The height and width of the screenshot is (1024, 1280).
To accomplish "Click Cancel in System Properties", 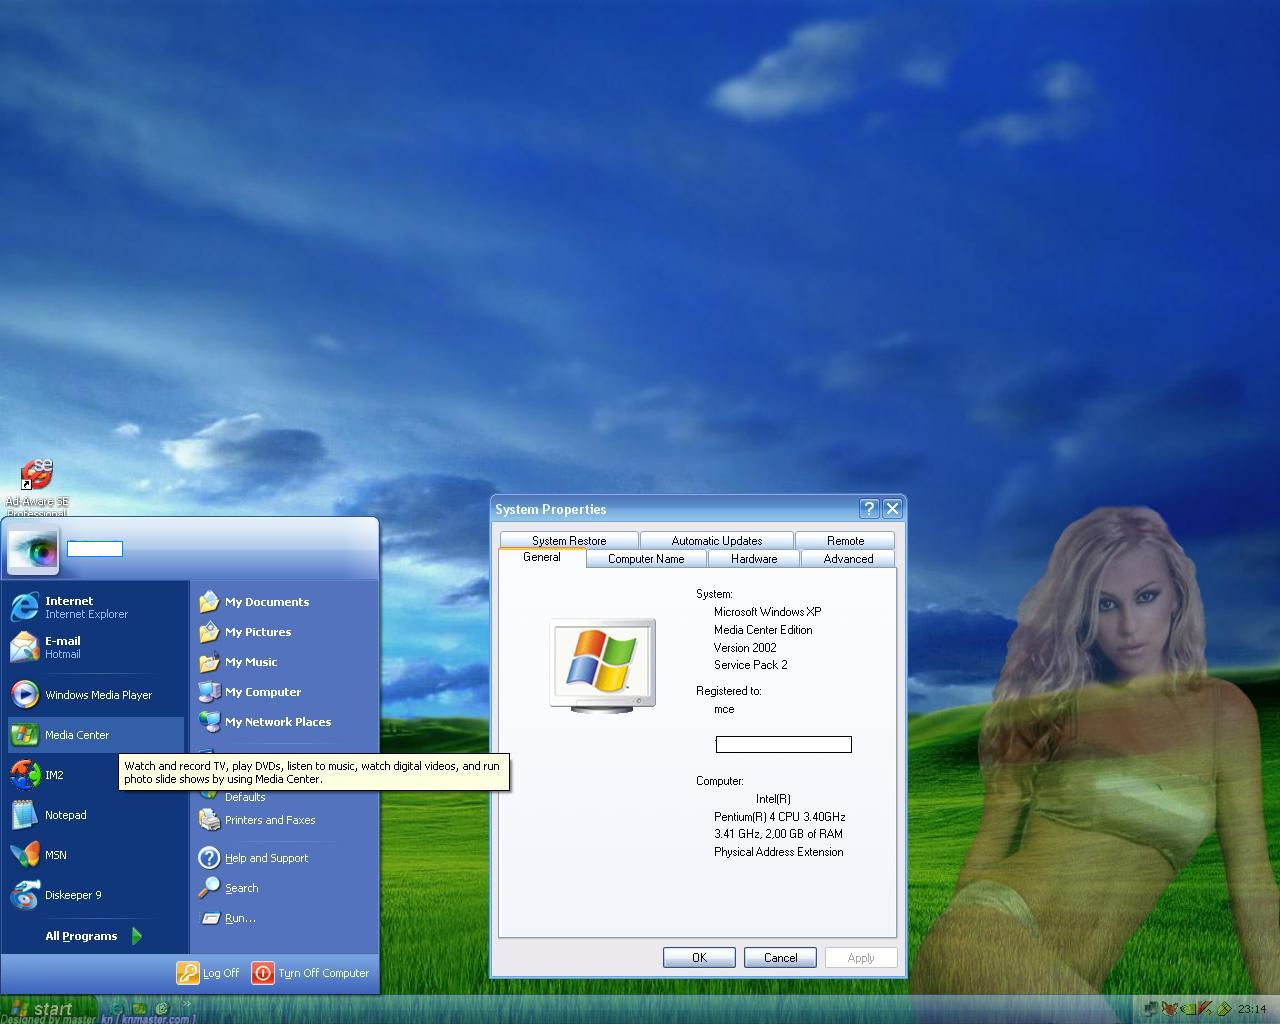I will [780, 958].
